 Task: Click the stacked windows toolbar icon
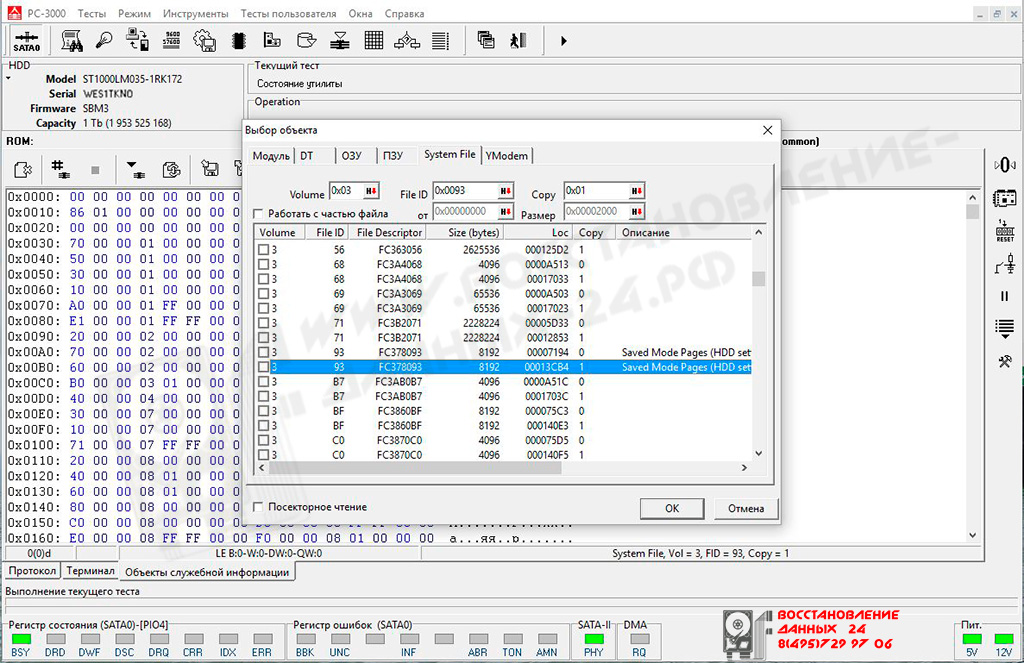pyautogui.click(x=486, y=40)
